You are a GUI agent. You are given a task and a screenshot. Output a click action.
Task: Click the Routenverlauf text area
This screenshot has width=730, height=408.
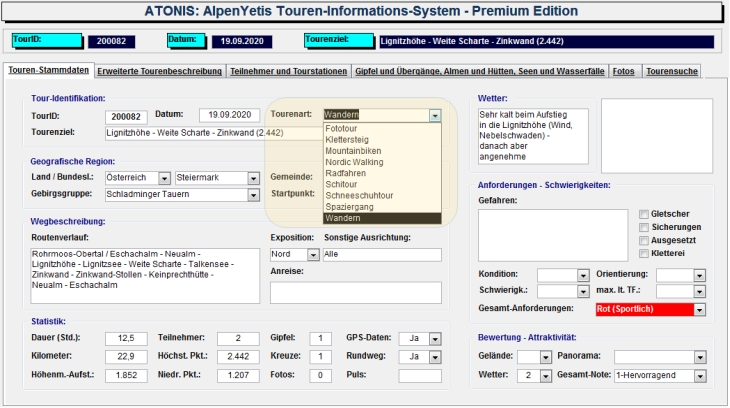click(145, 276)
